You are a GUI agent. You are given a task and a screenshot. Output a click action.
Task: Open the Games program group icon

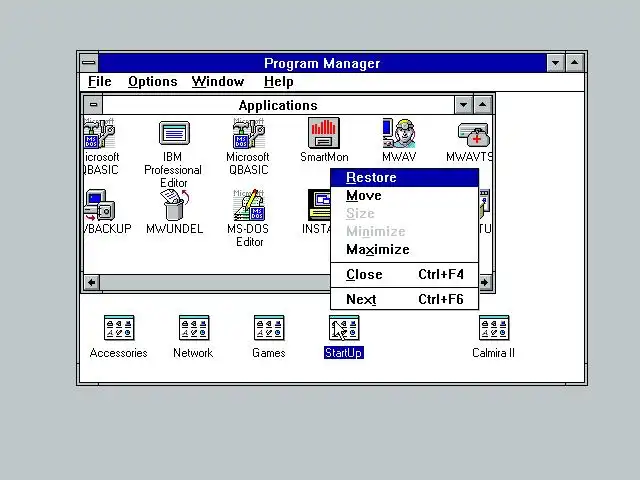(269, 328)
